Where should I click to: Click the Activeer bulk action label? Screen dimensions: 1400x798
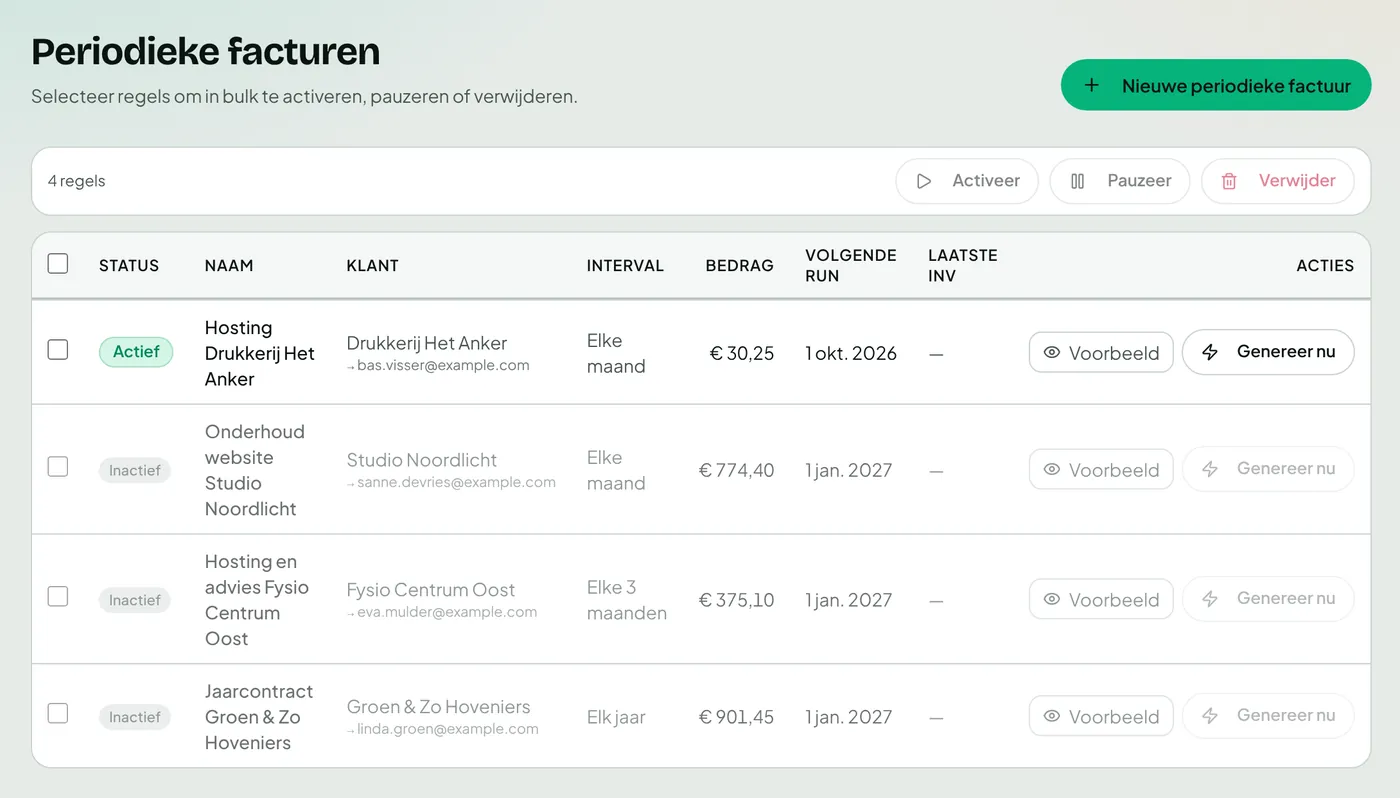pos(986,181)
